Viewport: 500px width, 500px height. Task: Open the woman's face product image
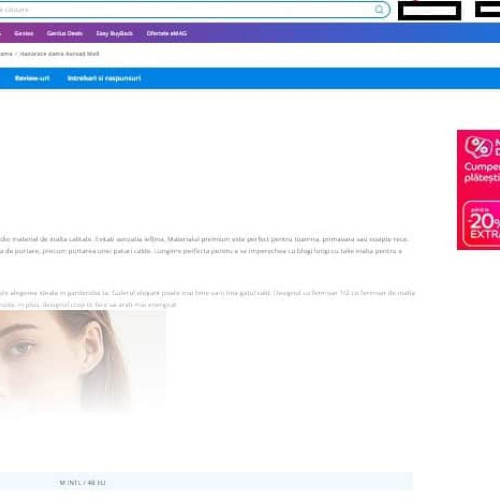pos(83,361)
